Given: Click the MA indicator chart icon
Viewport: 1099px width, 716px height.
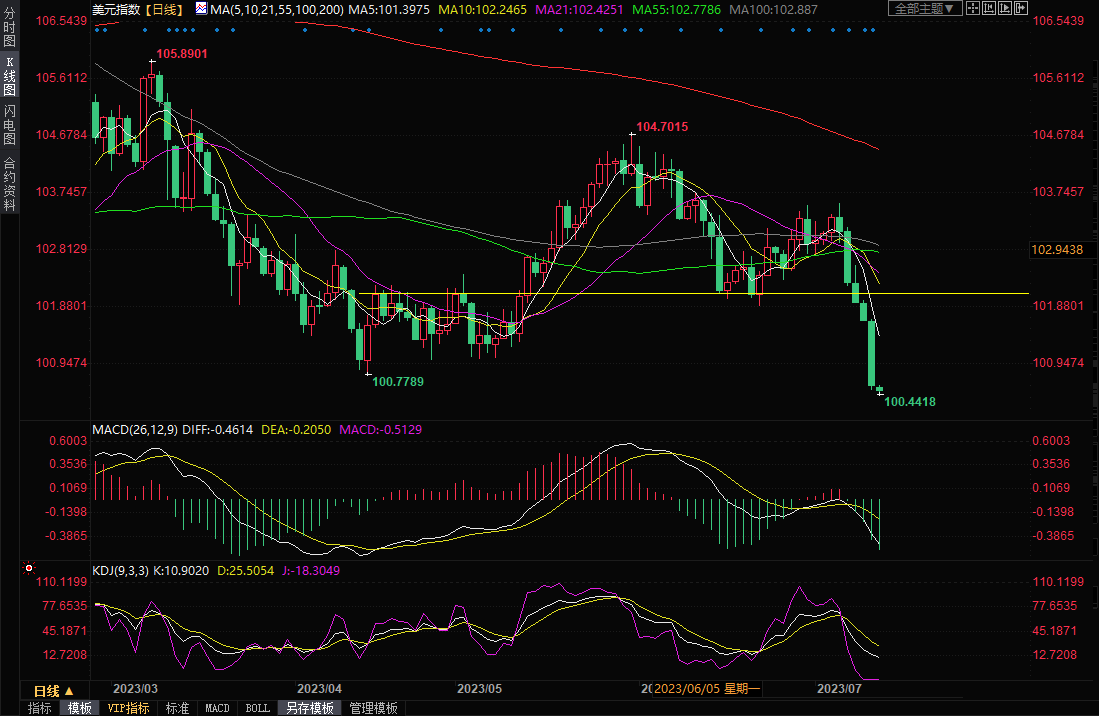Looking at the screenshot, I should click(x=201, y=8).
